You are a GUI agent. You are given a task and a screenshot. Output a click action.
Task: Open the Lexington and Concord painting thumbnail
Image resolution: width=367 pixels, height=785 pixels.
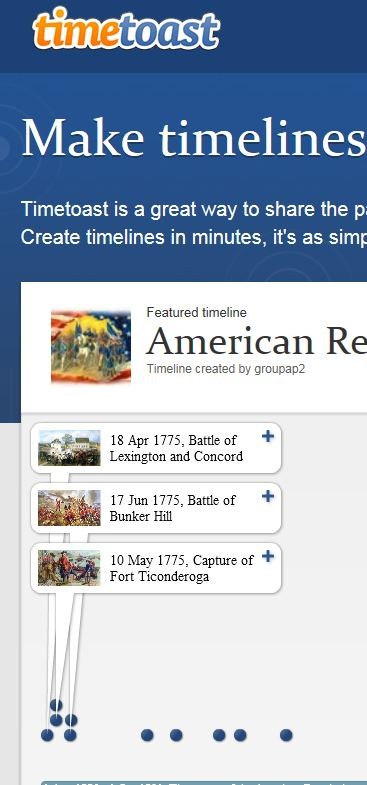(x=69, y=448)
